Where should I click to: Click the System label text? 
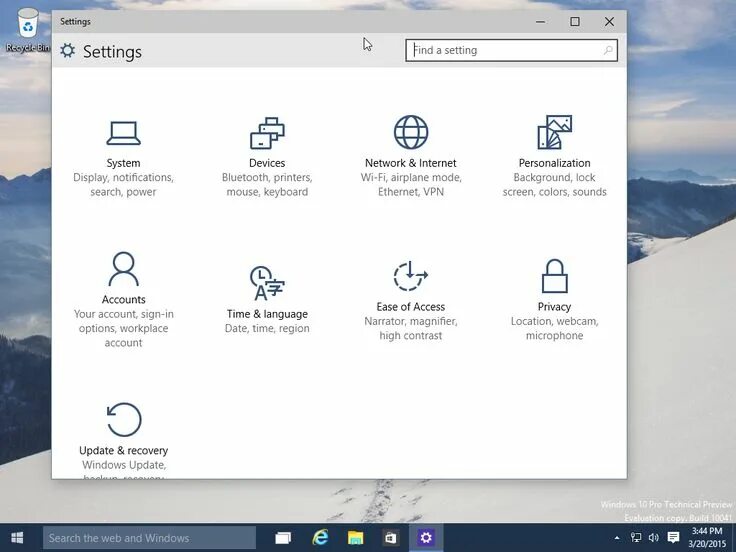123,163
